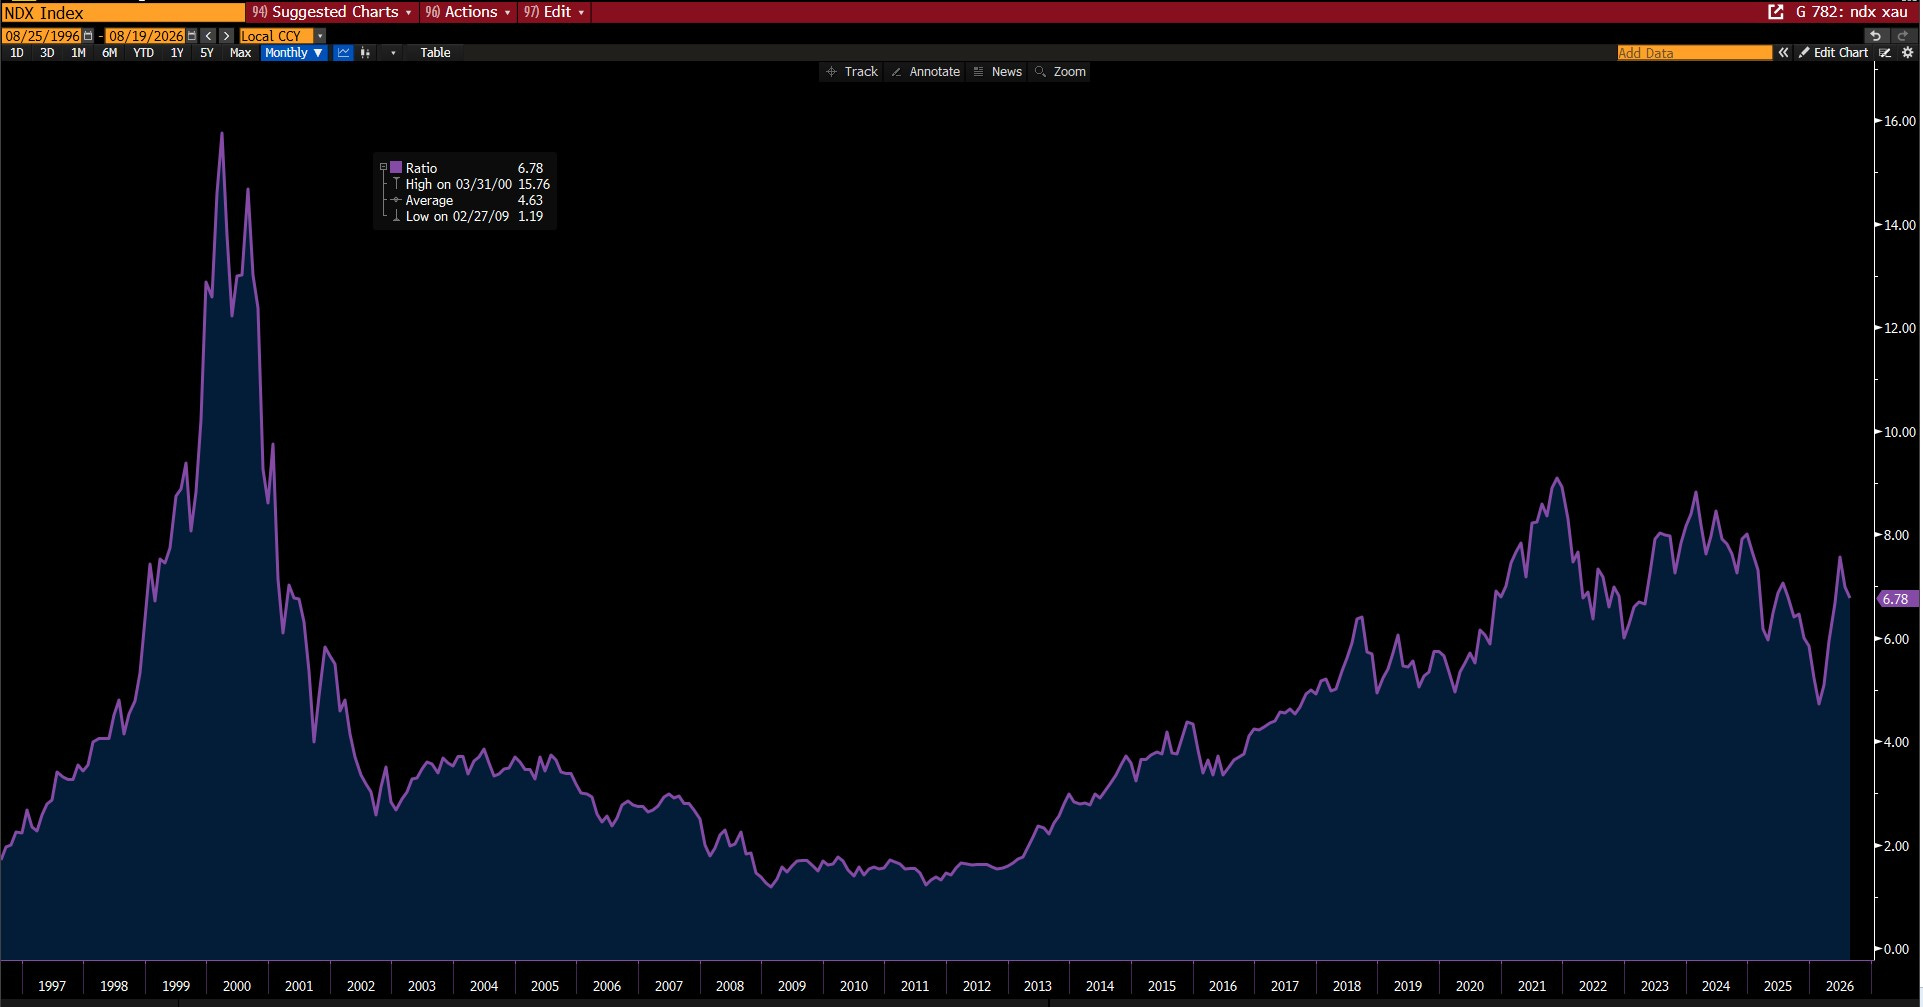Select the 3D time range
Viewport: 1923px width, 1007px height.
47,53
